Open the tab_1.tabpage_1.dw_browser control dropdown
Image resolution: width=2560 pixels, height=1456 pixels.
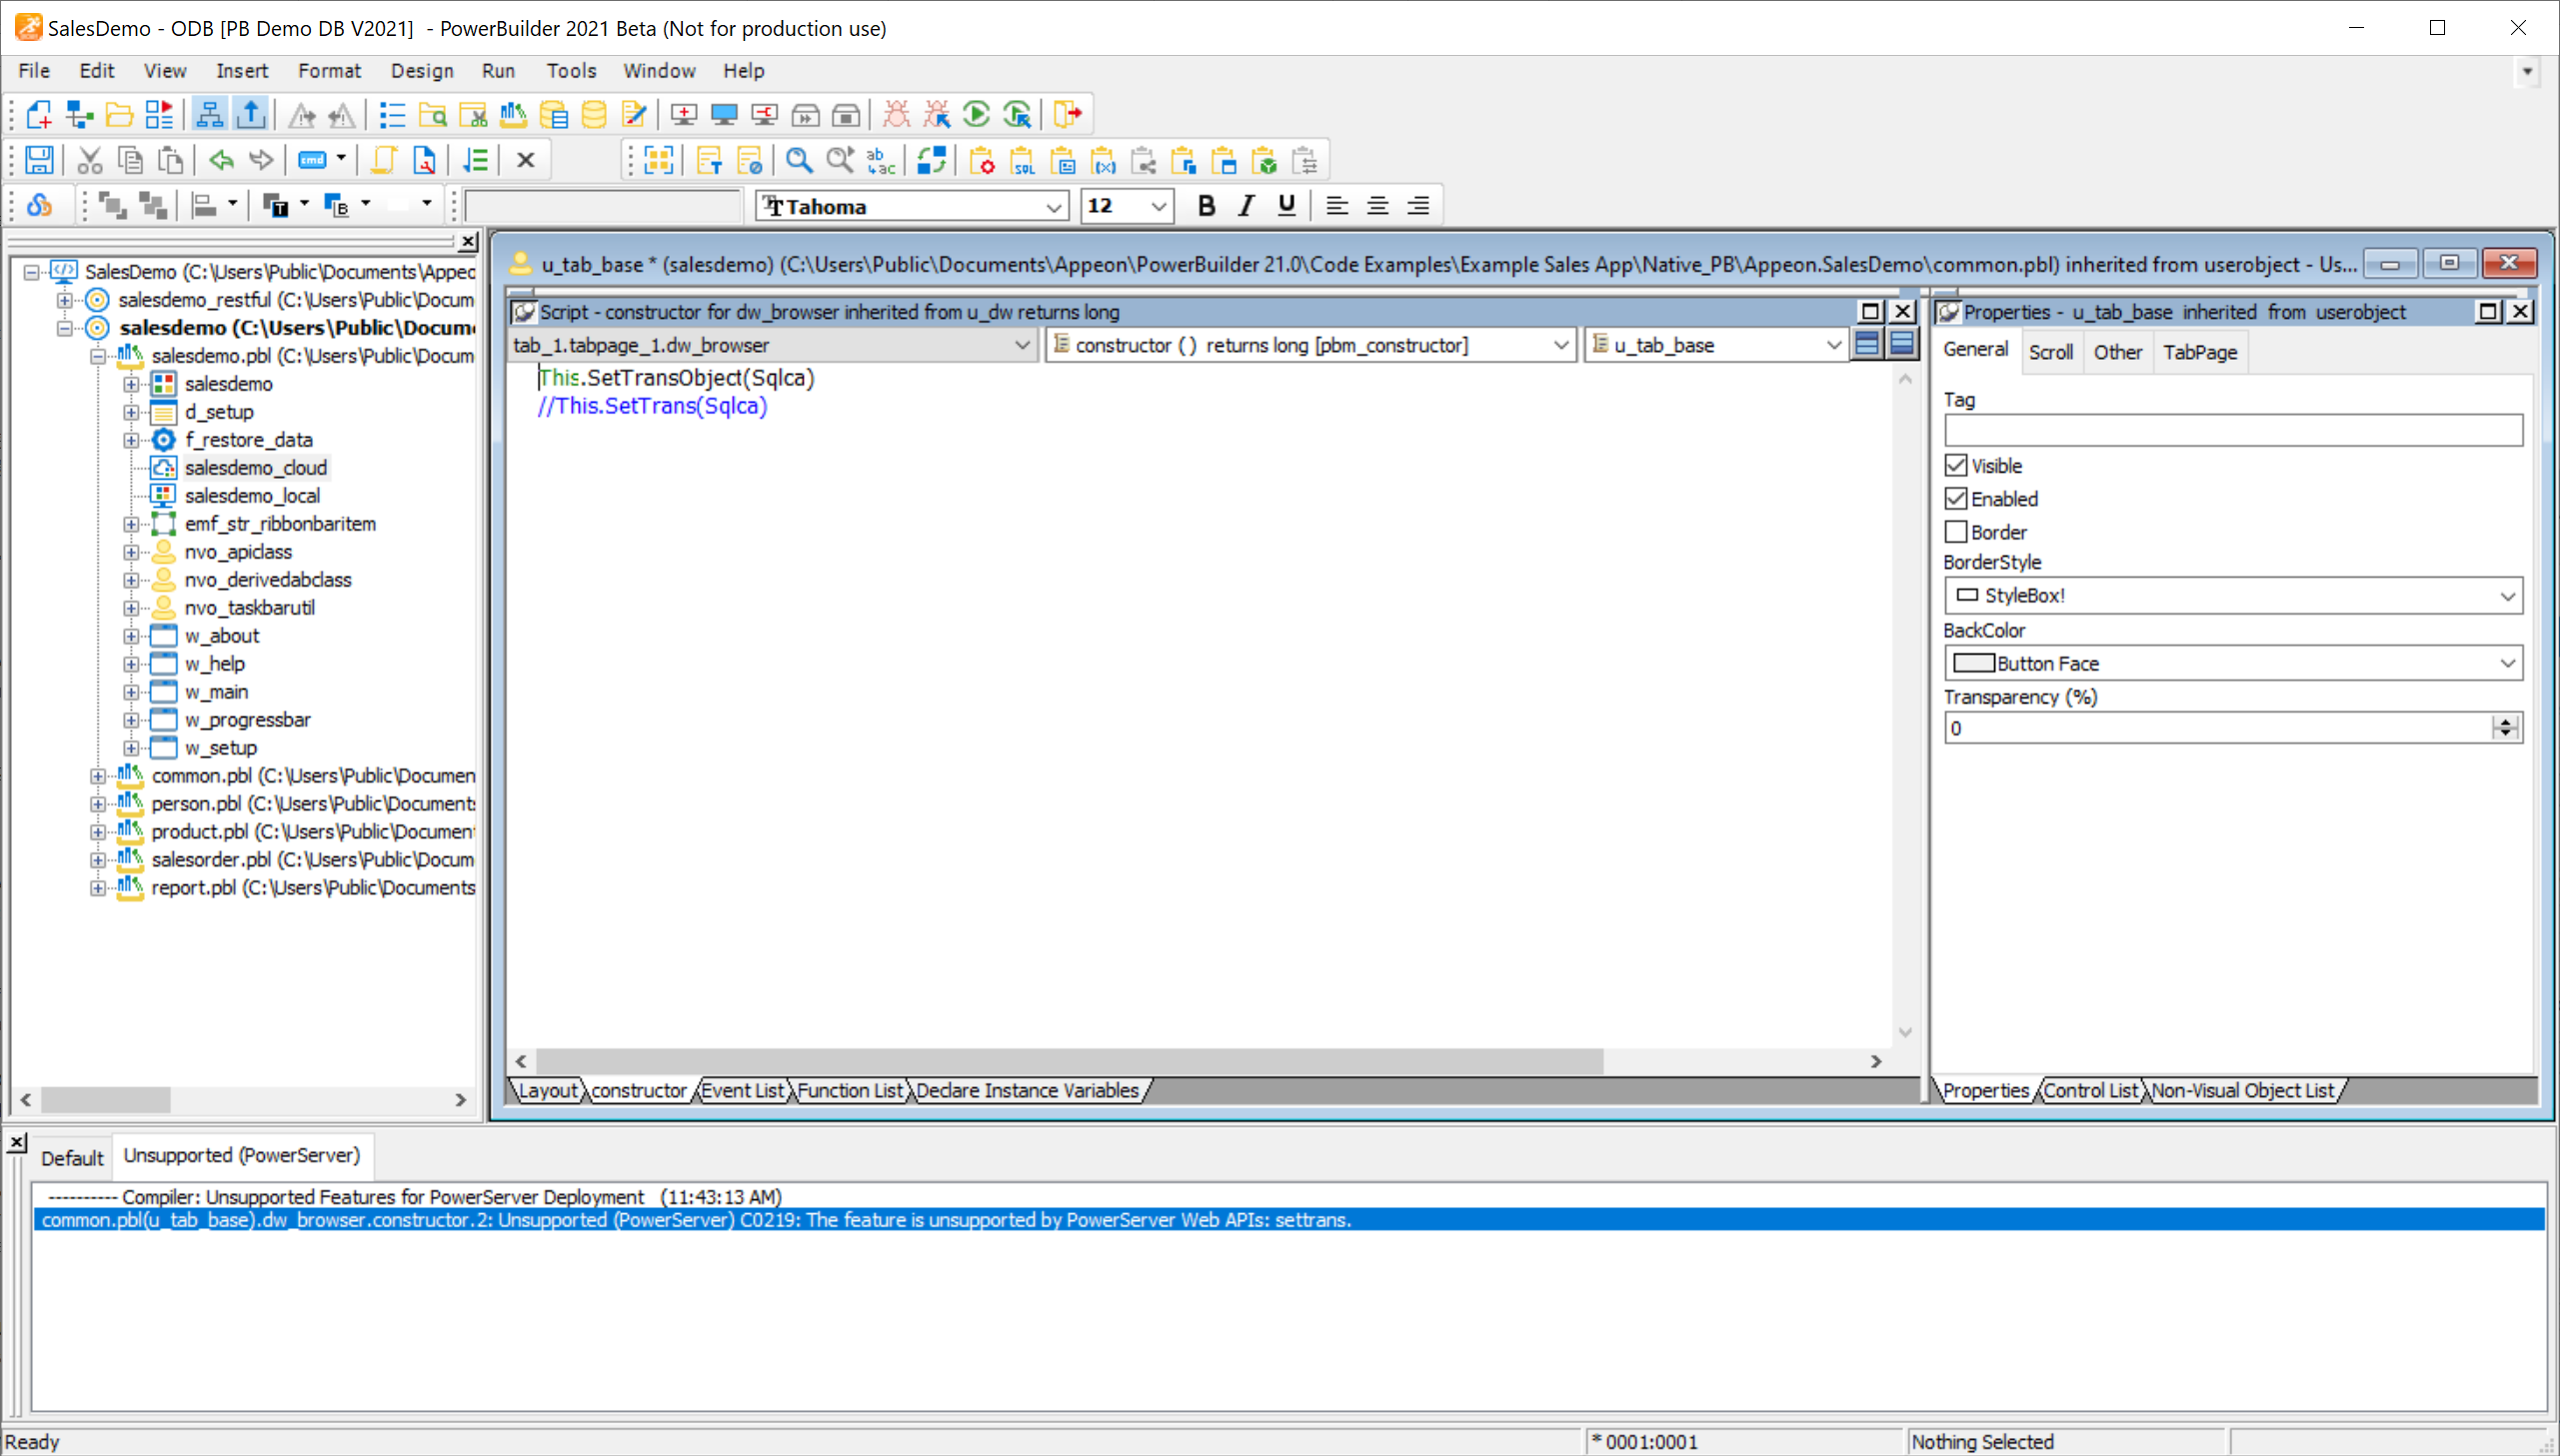1022,345
